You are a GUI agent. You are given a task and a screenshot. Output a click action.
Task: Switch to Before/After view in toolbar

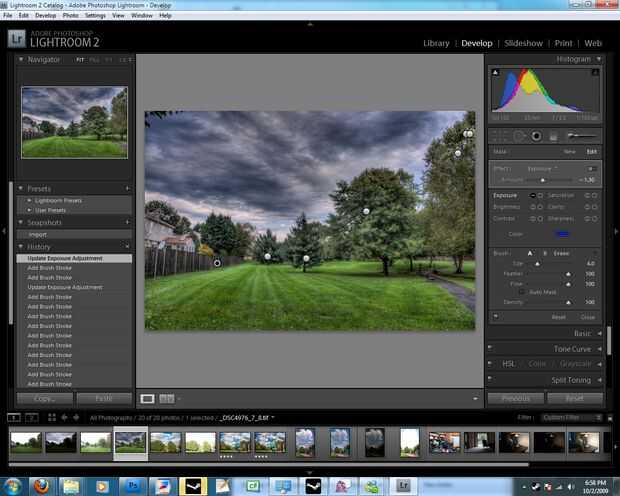[x=166, y=399]
